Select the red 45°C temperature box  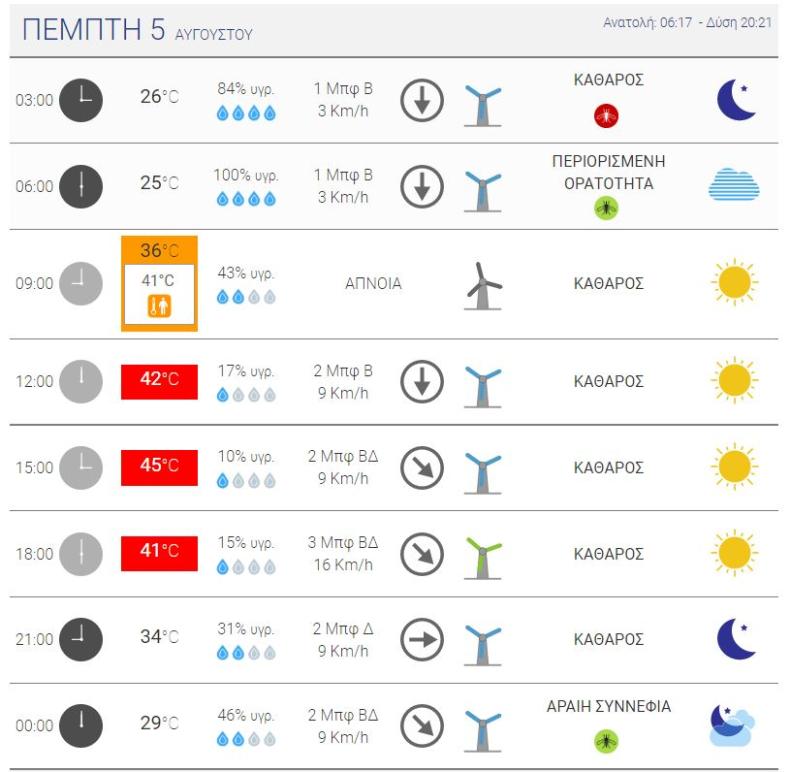[x=159, y=468]
